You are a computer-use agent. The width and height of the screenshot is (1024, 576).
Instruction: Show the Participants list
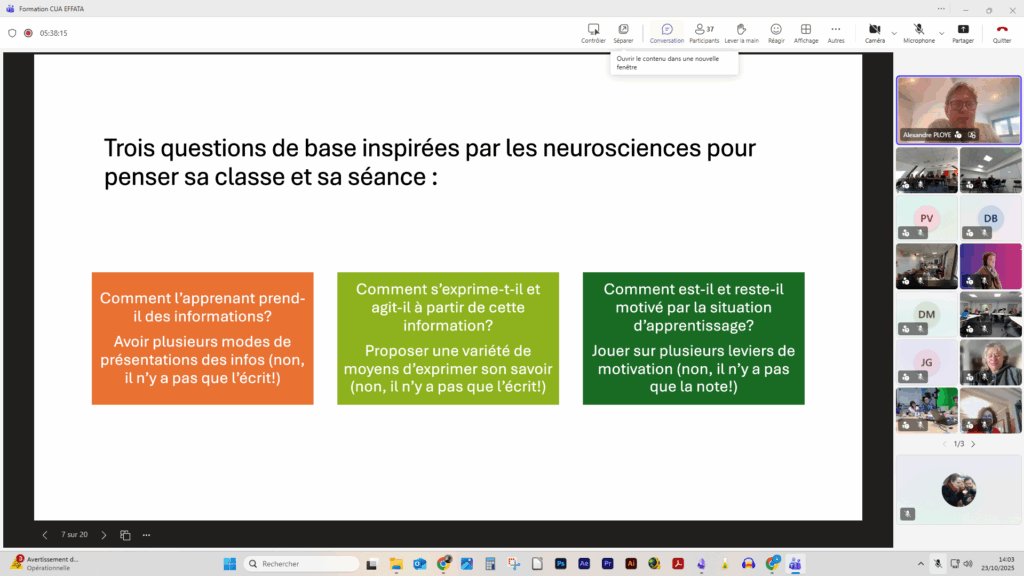(704, 33)
